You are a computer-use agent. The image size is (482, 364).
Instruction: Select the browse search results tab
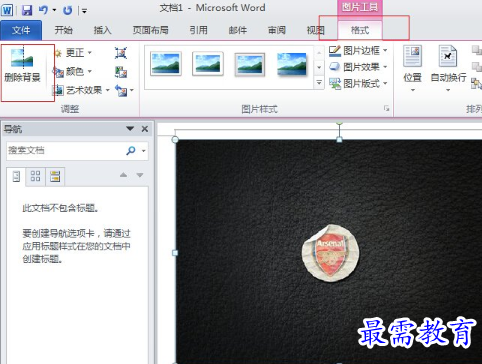click(x=55, y=176)
